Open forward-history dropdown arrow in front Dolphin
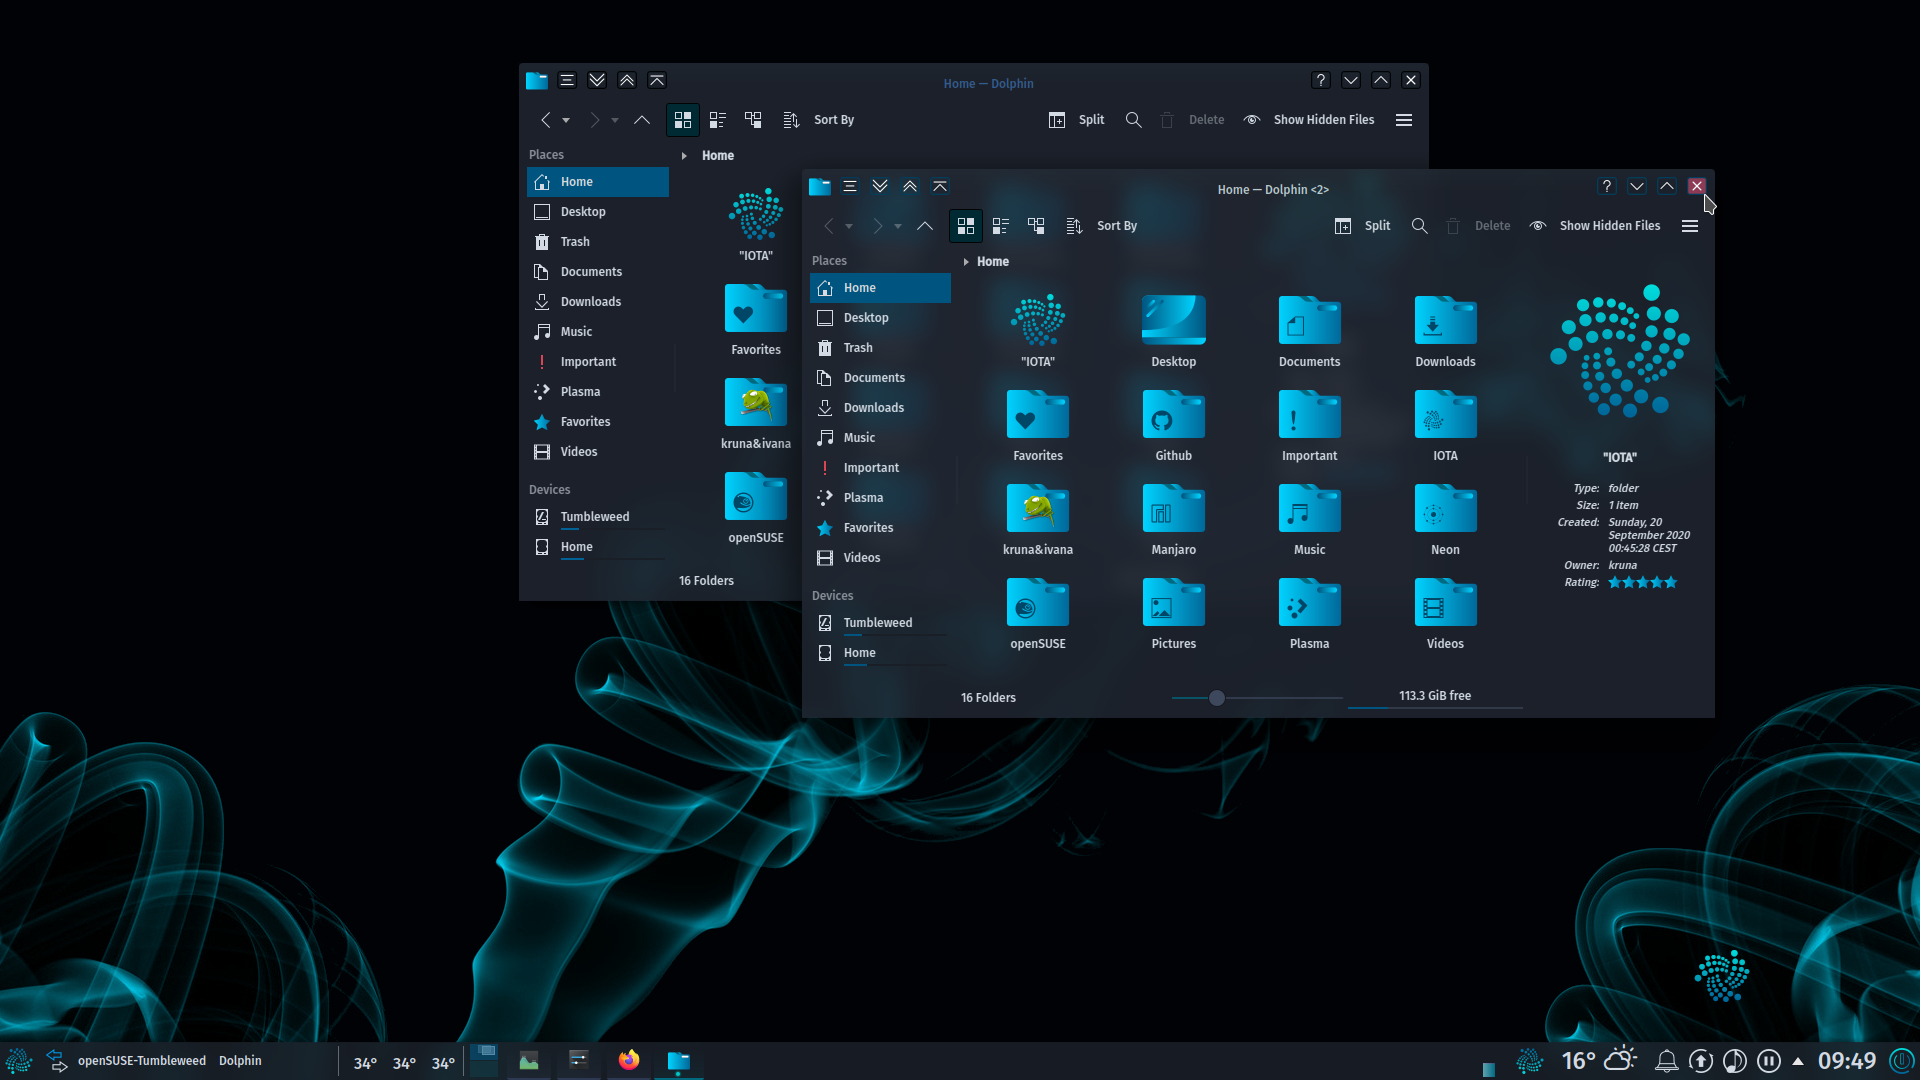 pyautogui.click(x=898, y=227)
